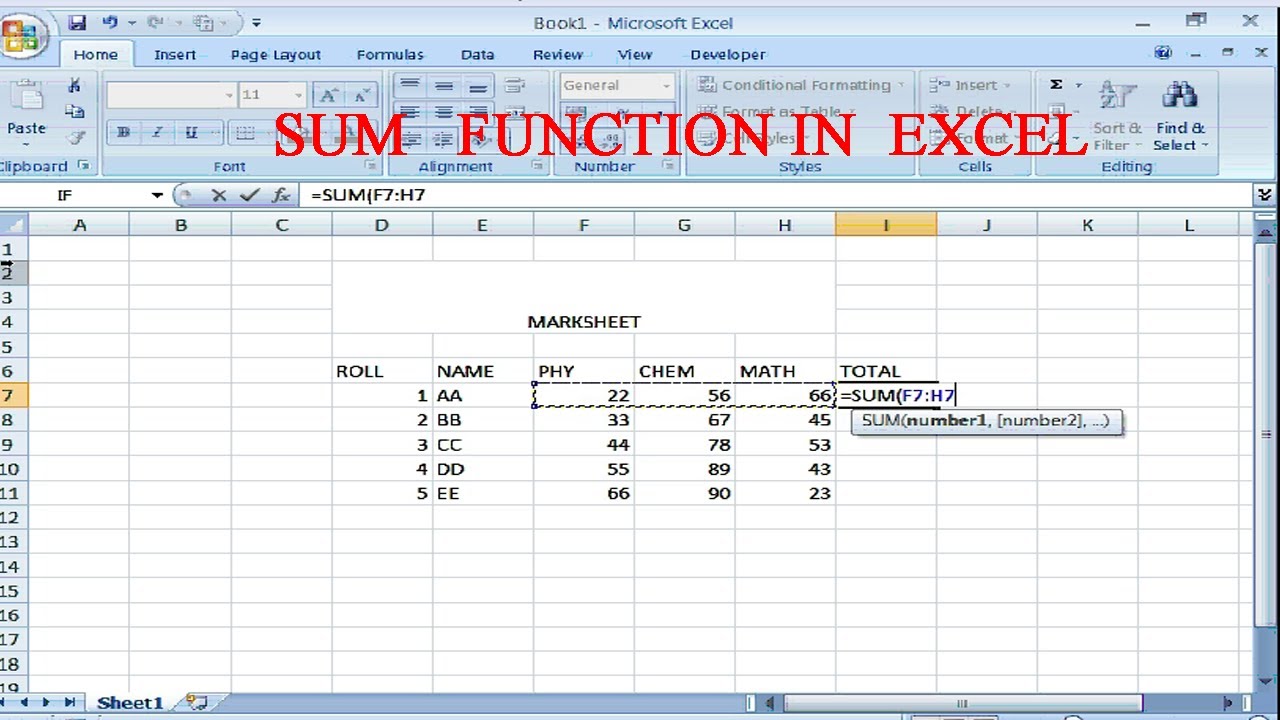Open the Clipboard pane launcher
The width and height of the screenshot is (1280, 720).
pyautogui.click(x=84, y=166)
